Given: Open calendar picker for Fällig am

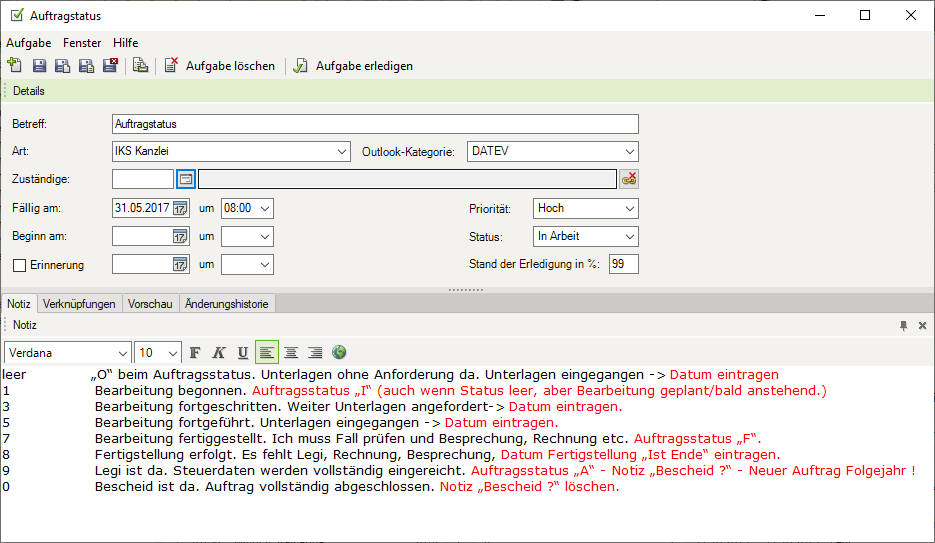Looking at the screenshot, I should [180, 208].
